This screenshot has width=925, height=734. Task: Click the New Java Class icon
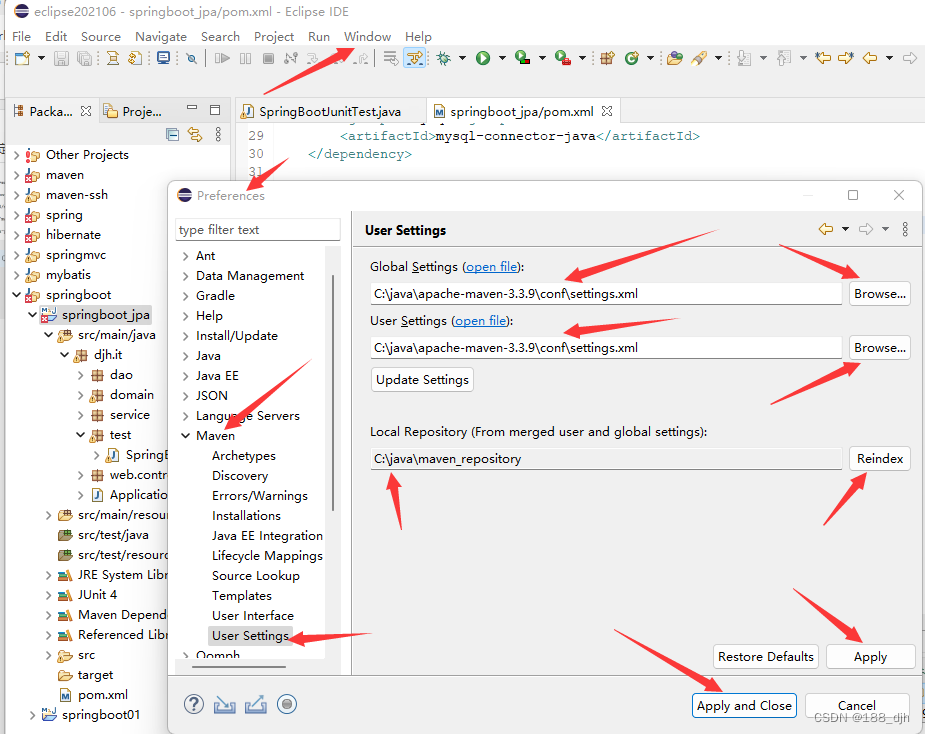632,58
